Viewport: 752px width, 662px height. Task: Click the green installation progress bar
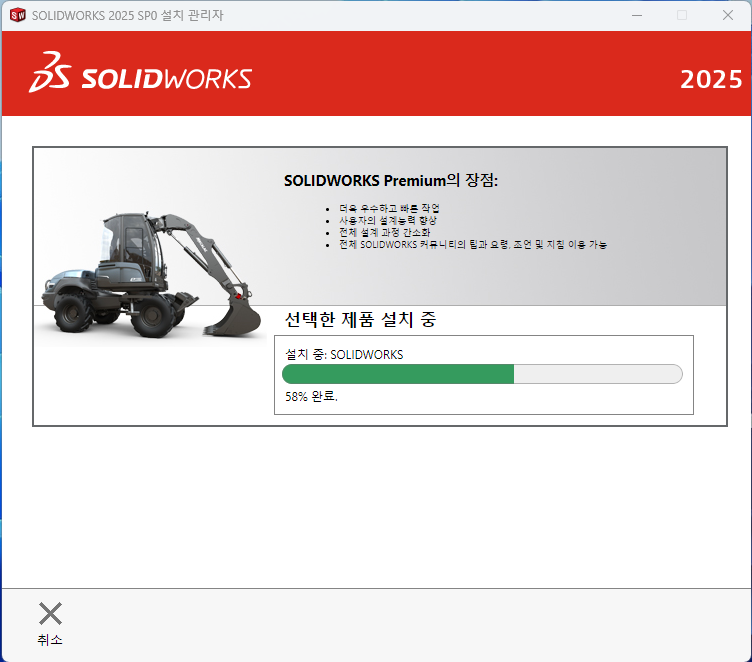pos(482,374)
